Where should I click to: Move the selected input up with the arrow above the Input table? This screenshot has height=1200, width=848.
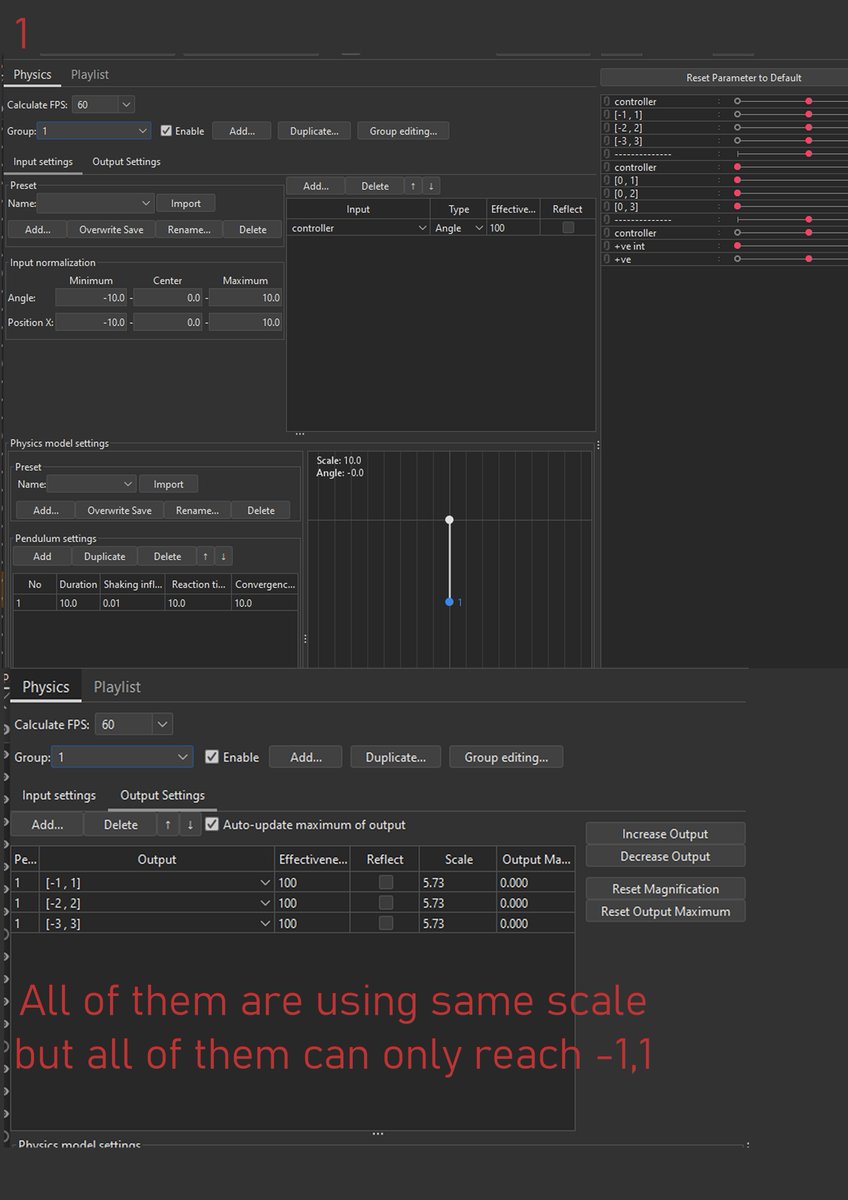[x=413, y=186]
